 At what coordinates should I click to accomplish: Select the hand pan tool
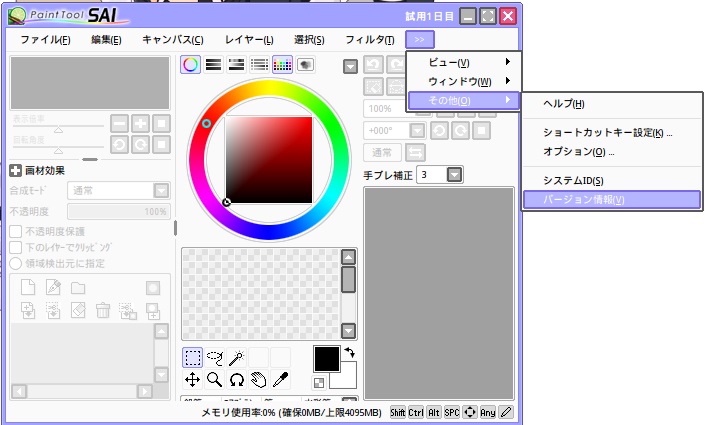point(259,380)
